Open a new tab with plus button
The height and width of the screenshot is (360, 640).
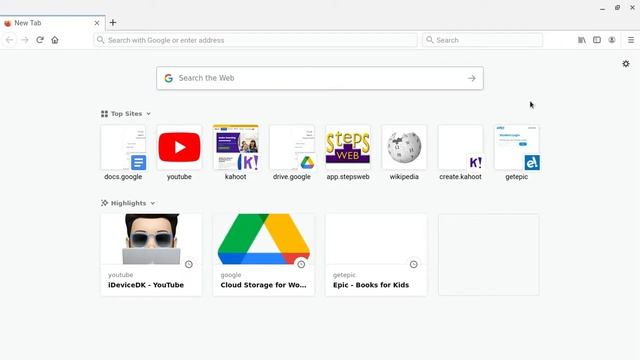click(113, 23)
